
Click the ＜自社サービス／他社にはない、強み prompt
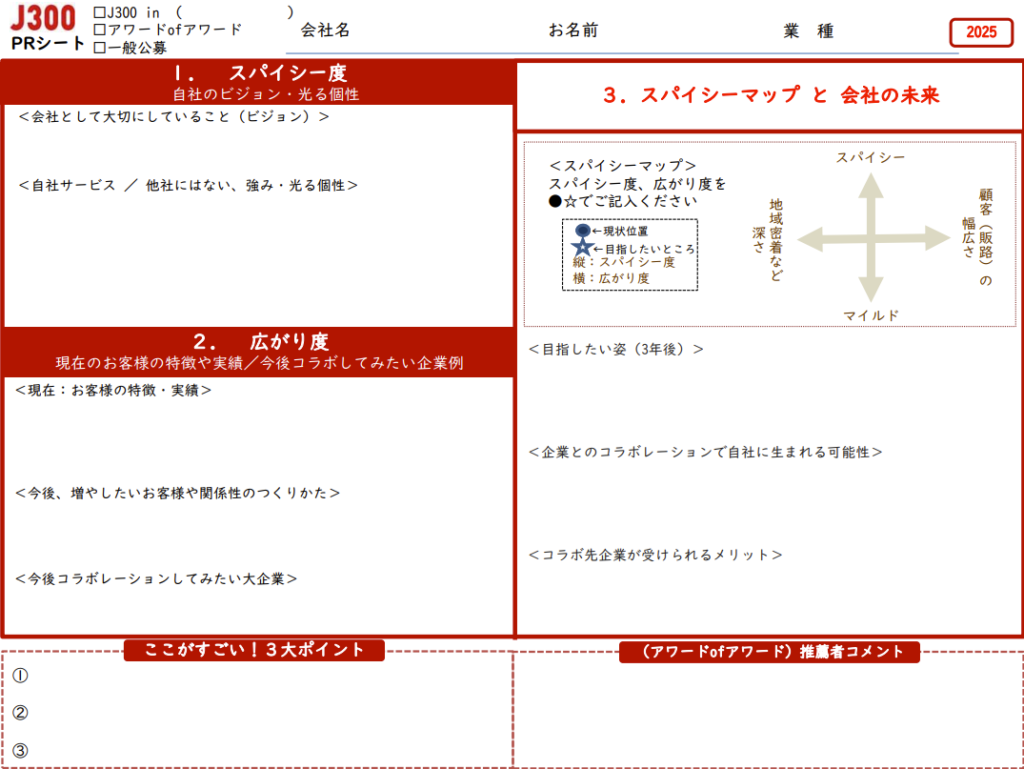tap(188, 185)
